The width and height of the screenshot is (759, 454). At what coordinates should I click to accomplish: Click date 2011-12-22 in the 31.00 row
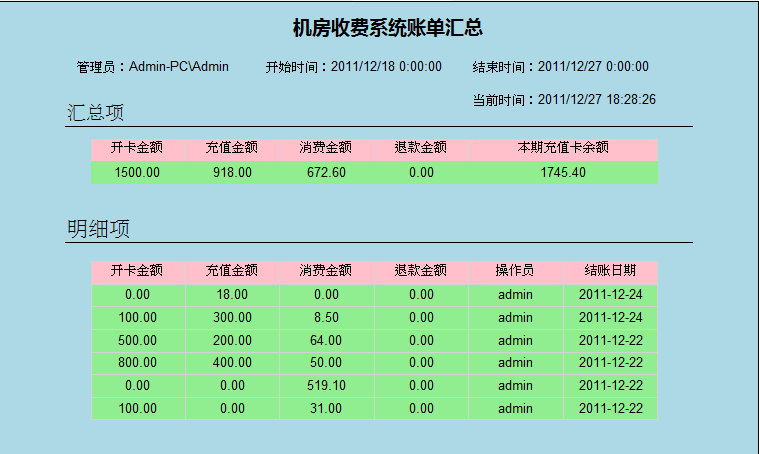[610, 408]
